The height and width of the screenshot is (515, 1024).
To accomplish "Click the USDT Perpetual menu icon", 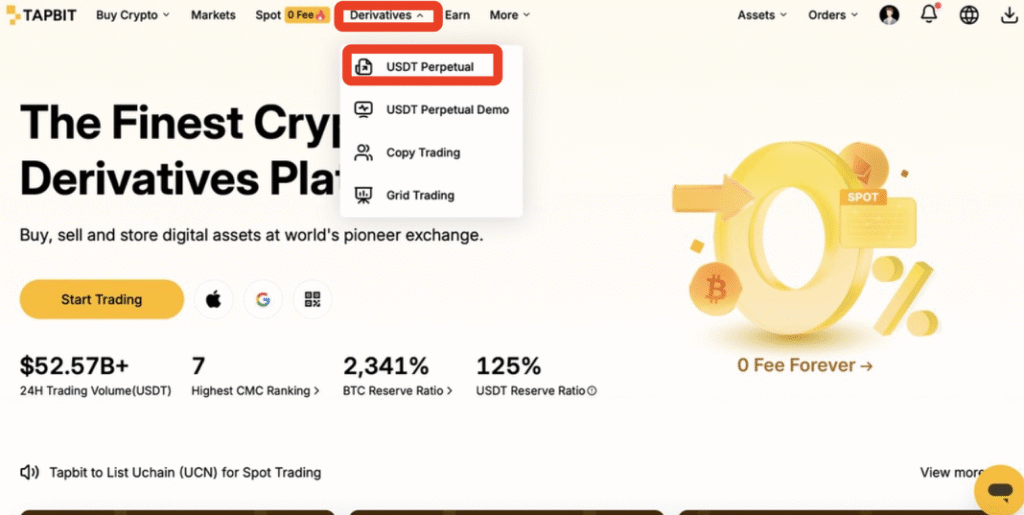I will pyautogui.click(x=364, y=67).
